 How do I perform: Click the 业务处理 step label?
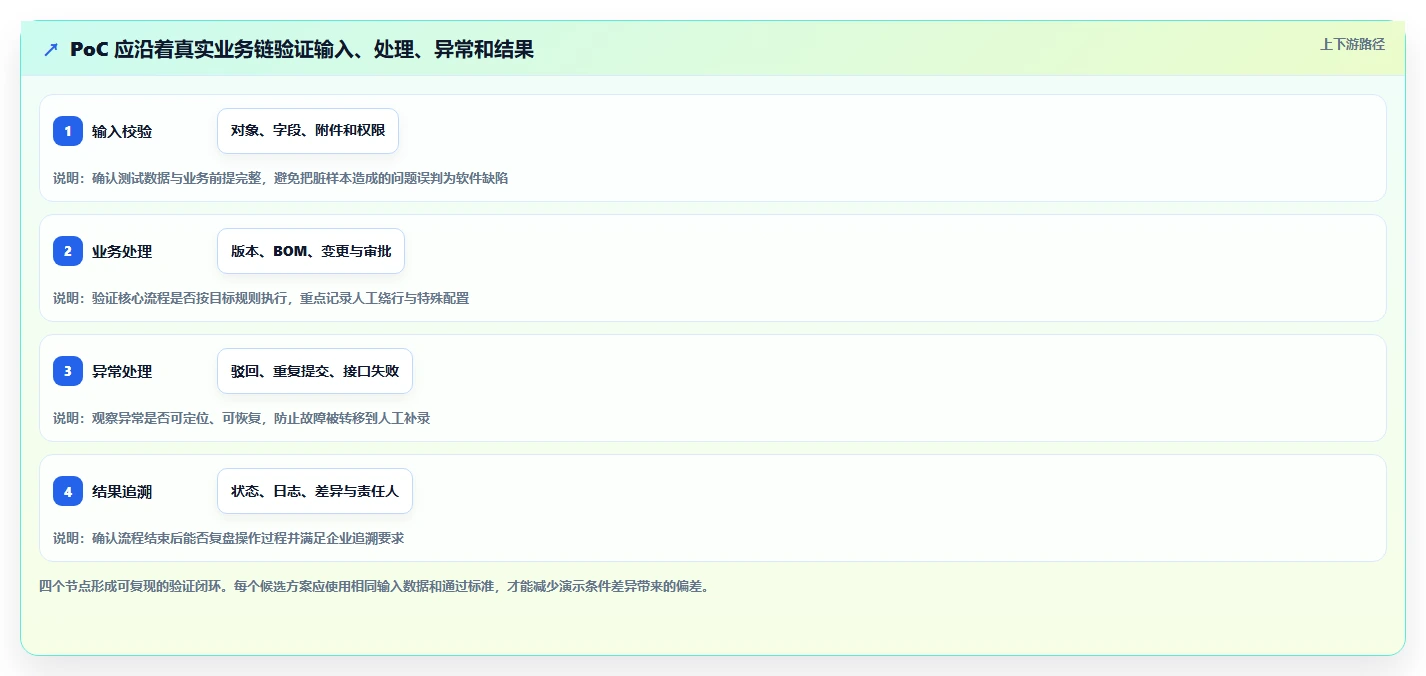[122, 252]
